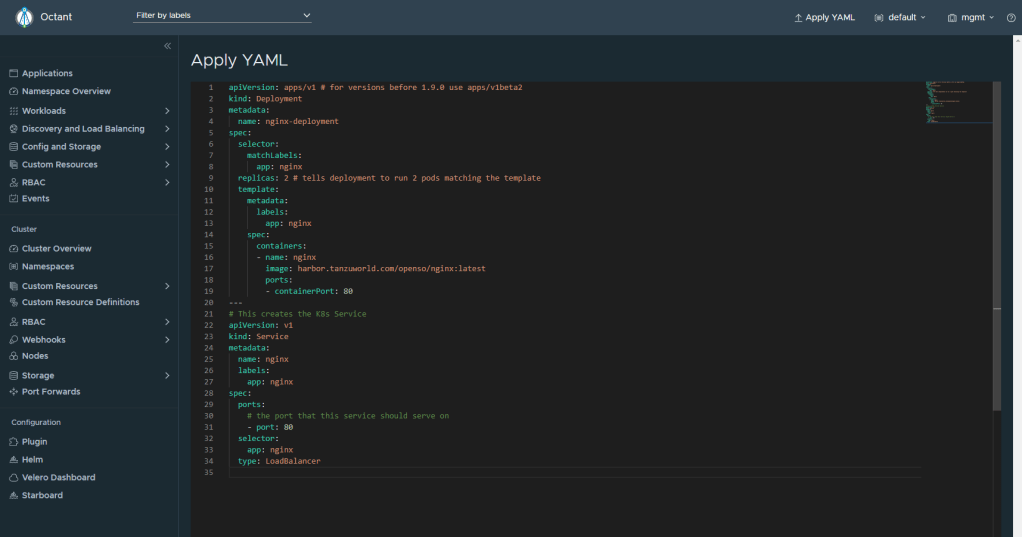The image size is (1022, 537).
Task: Open Namespace Overview from sidebar
Action: 66,92
